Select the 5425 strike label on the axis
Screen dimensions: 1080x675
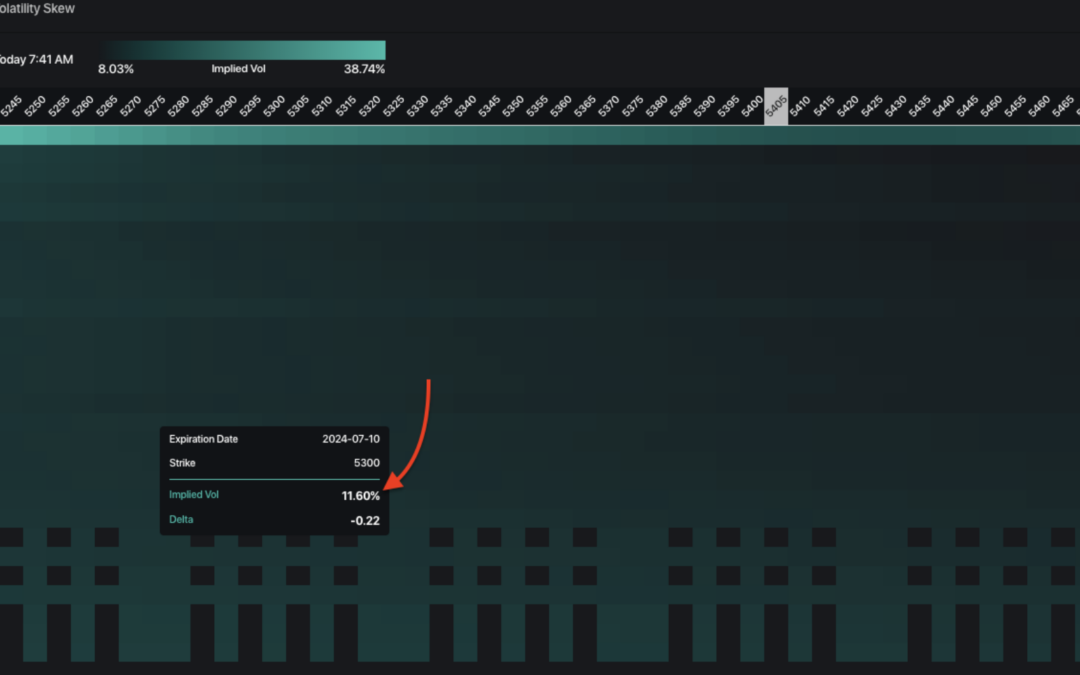(871, 106)
